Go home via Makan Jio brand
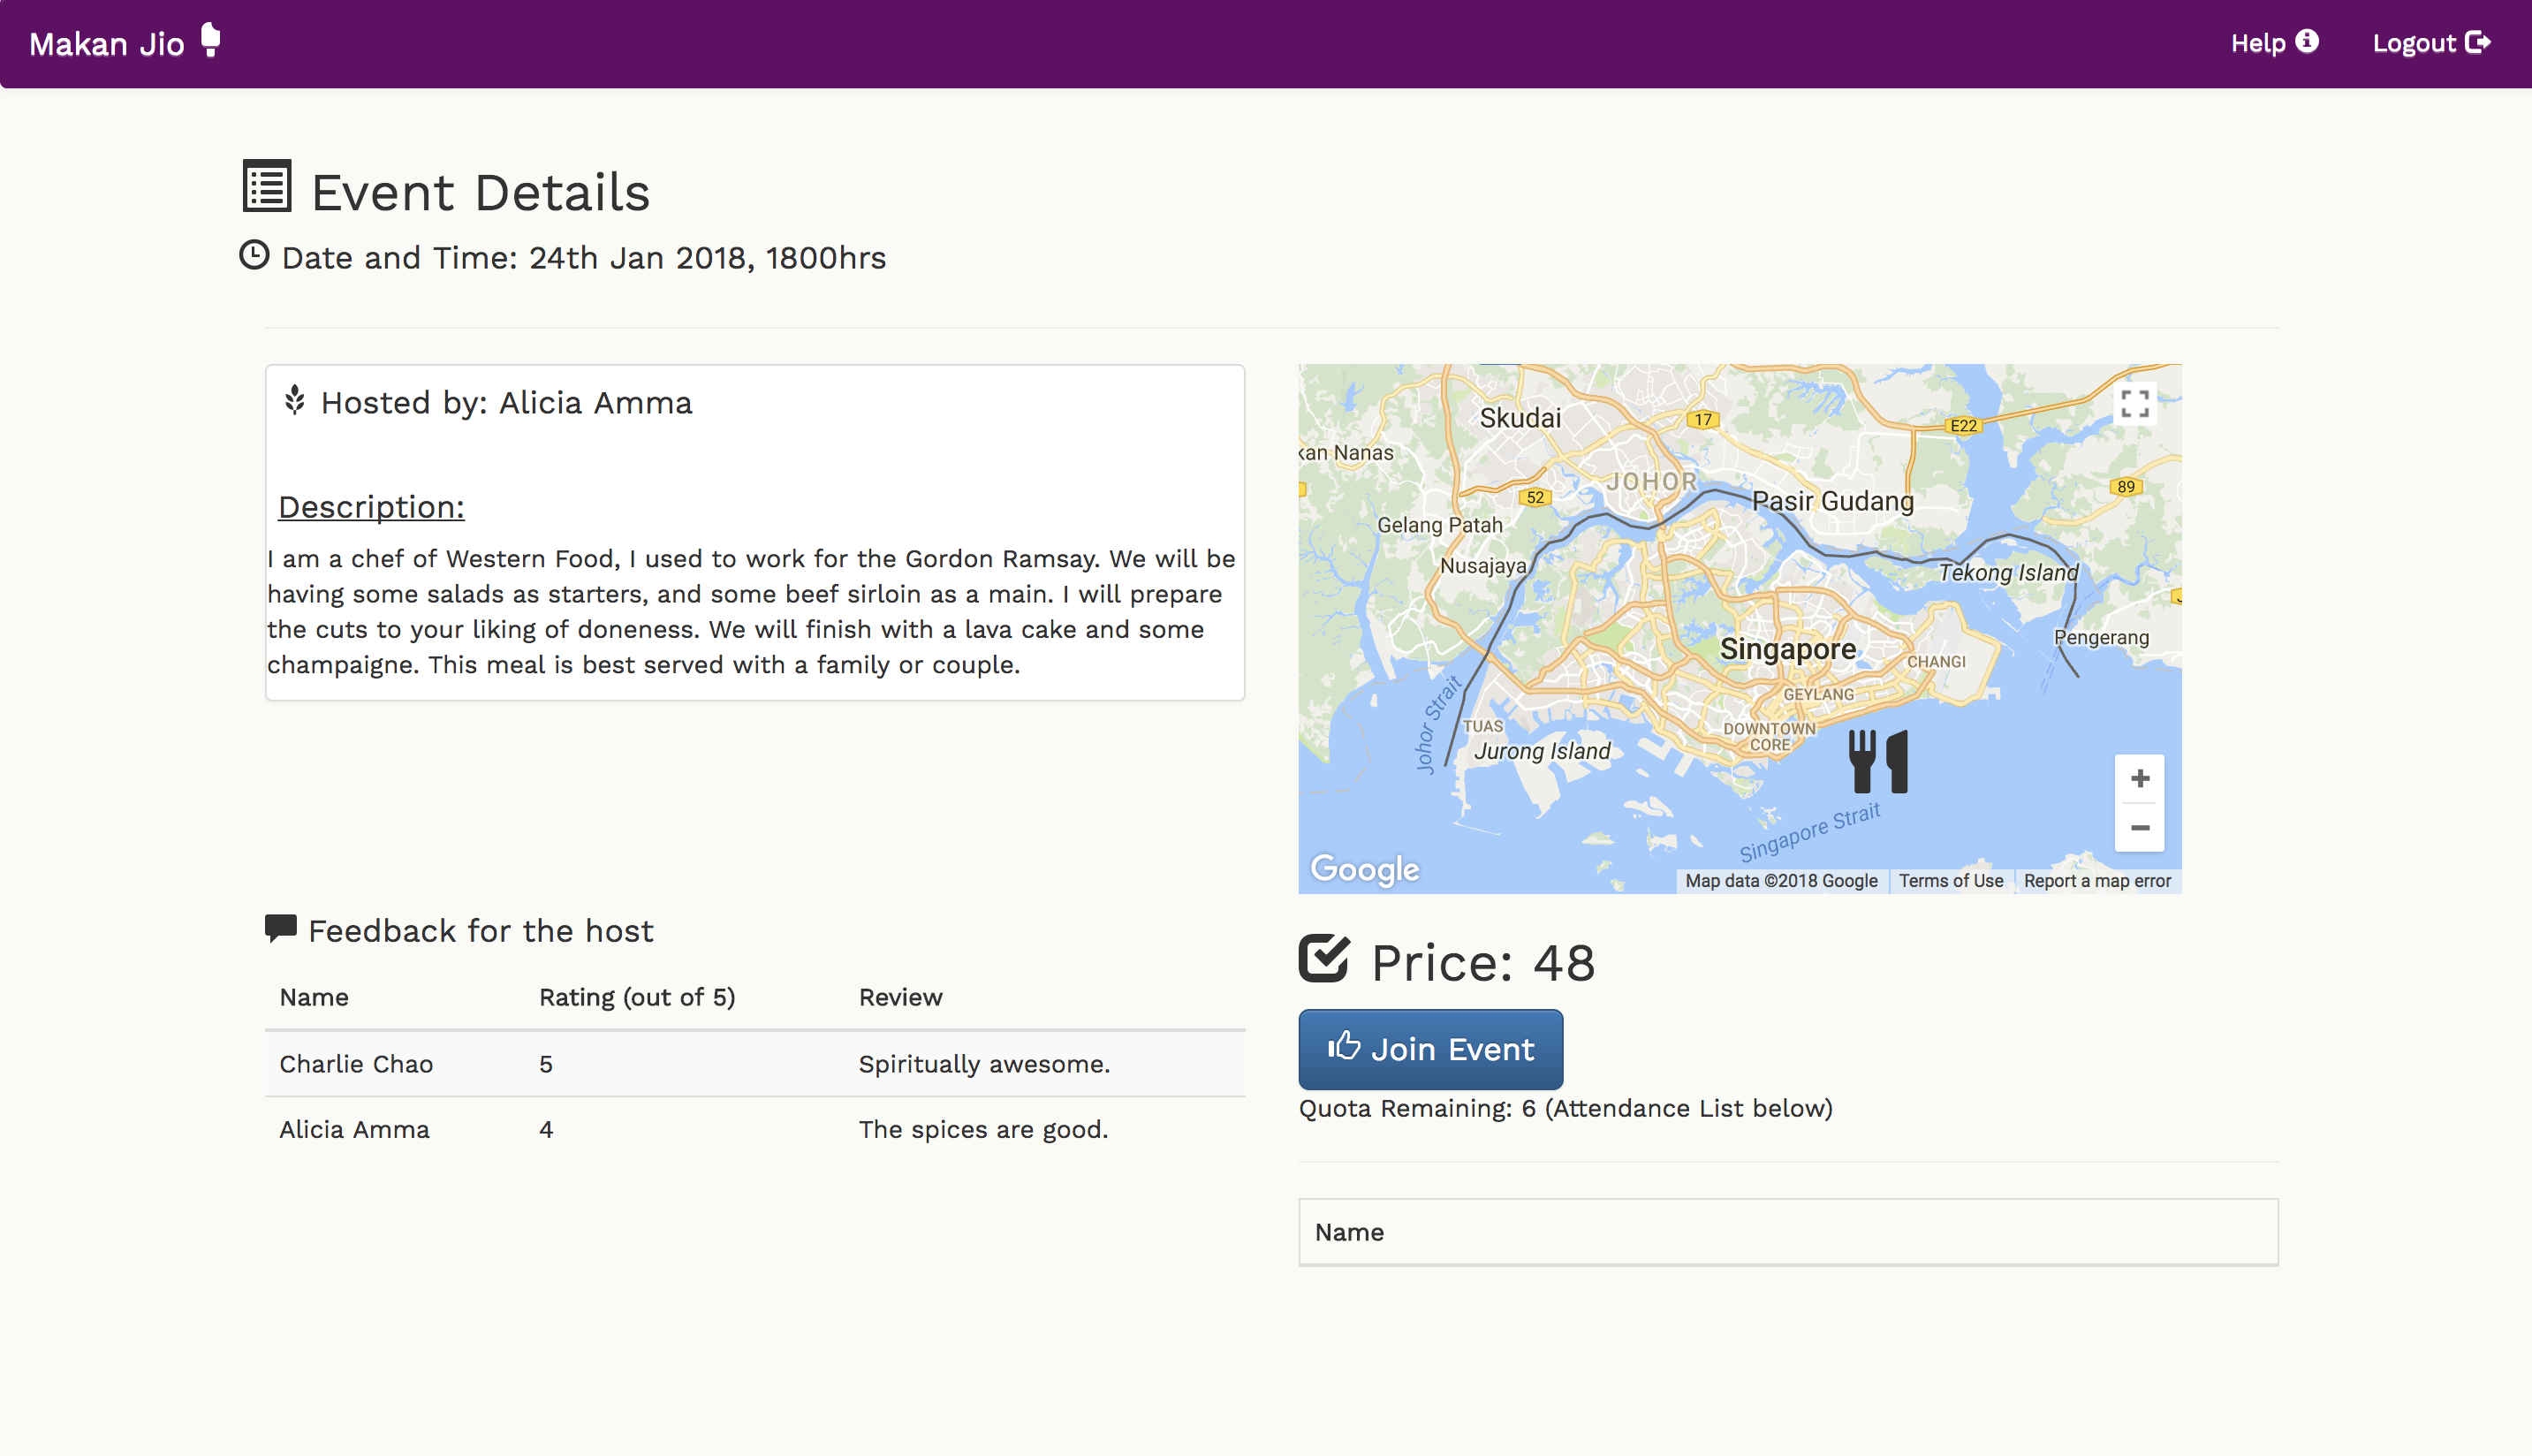The height and width of the screenshot is (1456, 2532). [107, 44]
